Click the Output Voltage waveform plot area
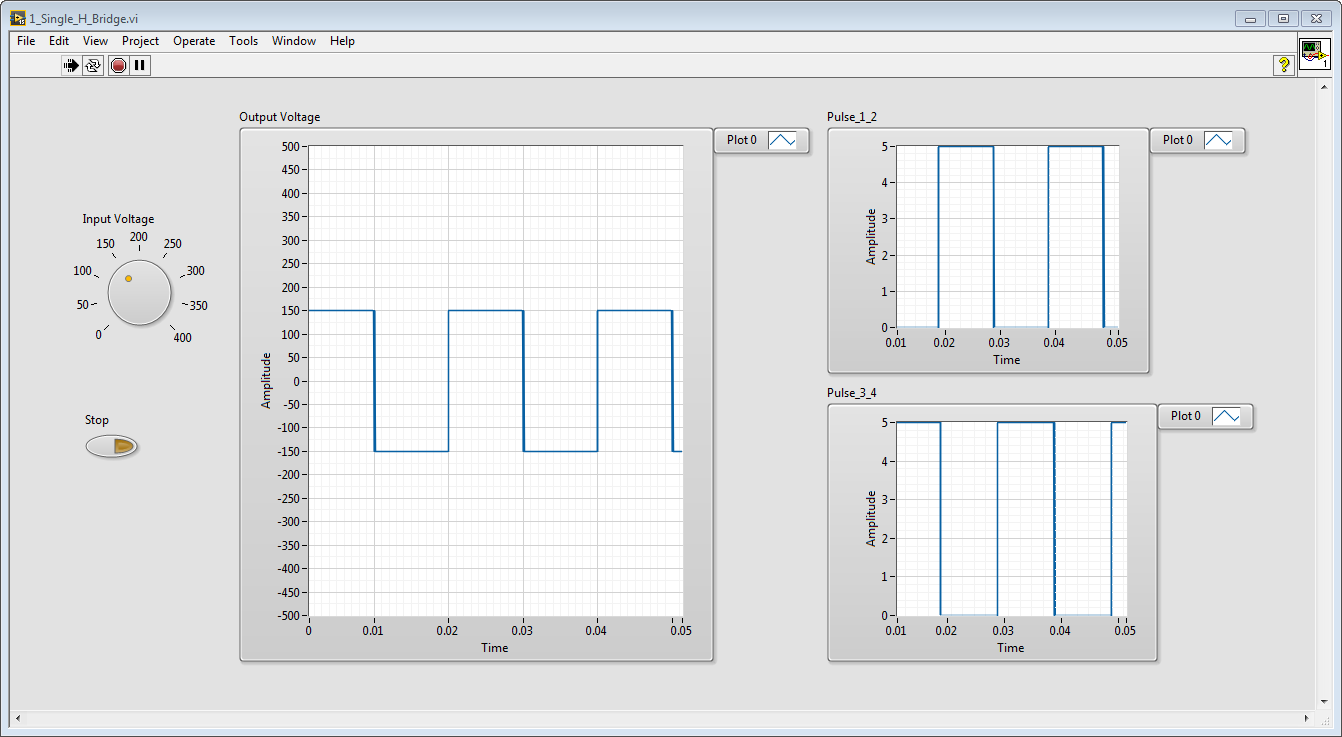This screenshot has width=1342, height=737. tap(494, 381)
